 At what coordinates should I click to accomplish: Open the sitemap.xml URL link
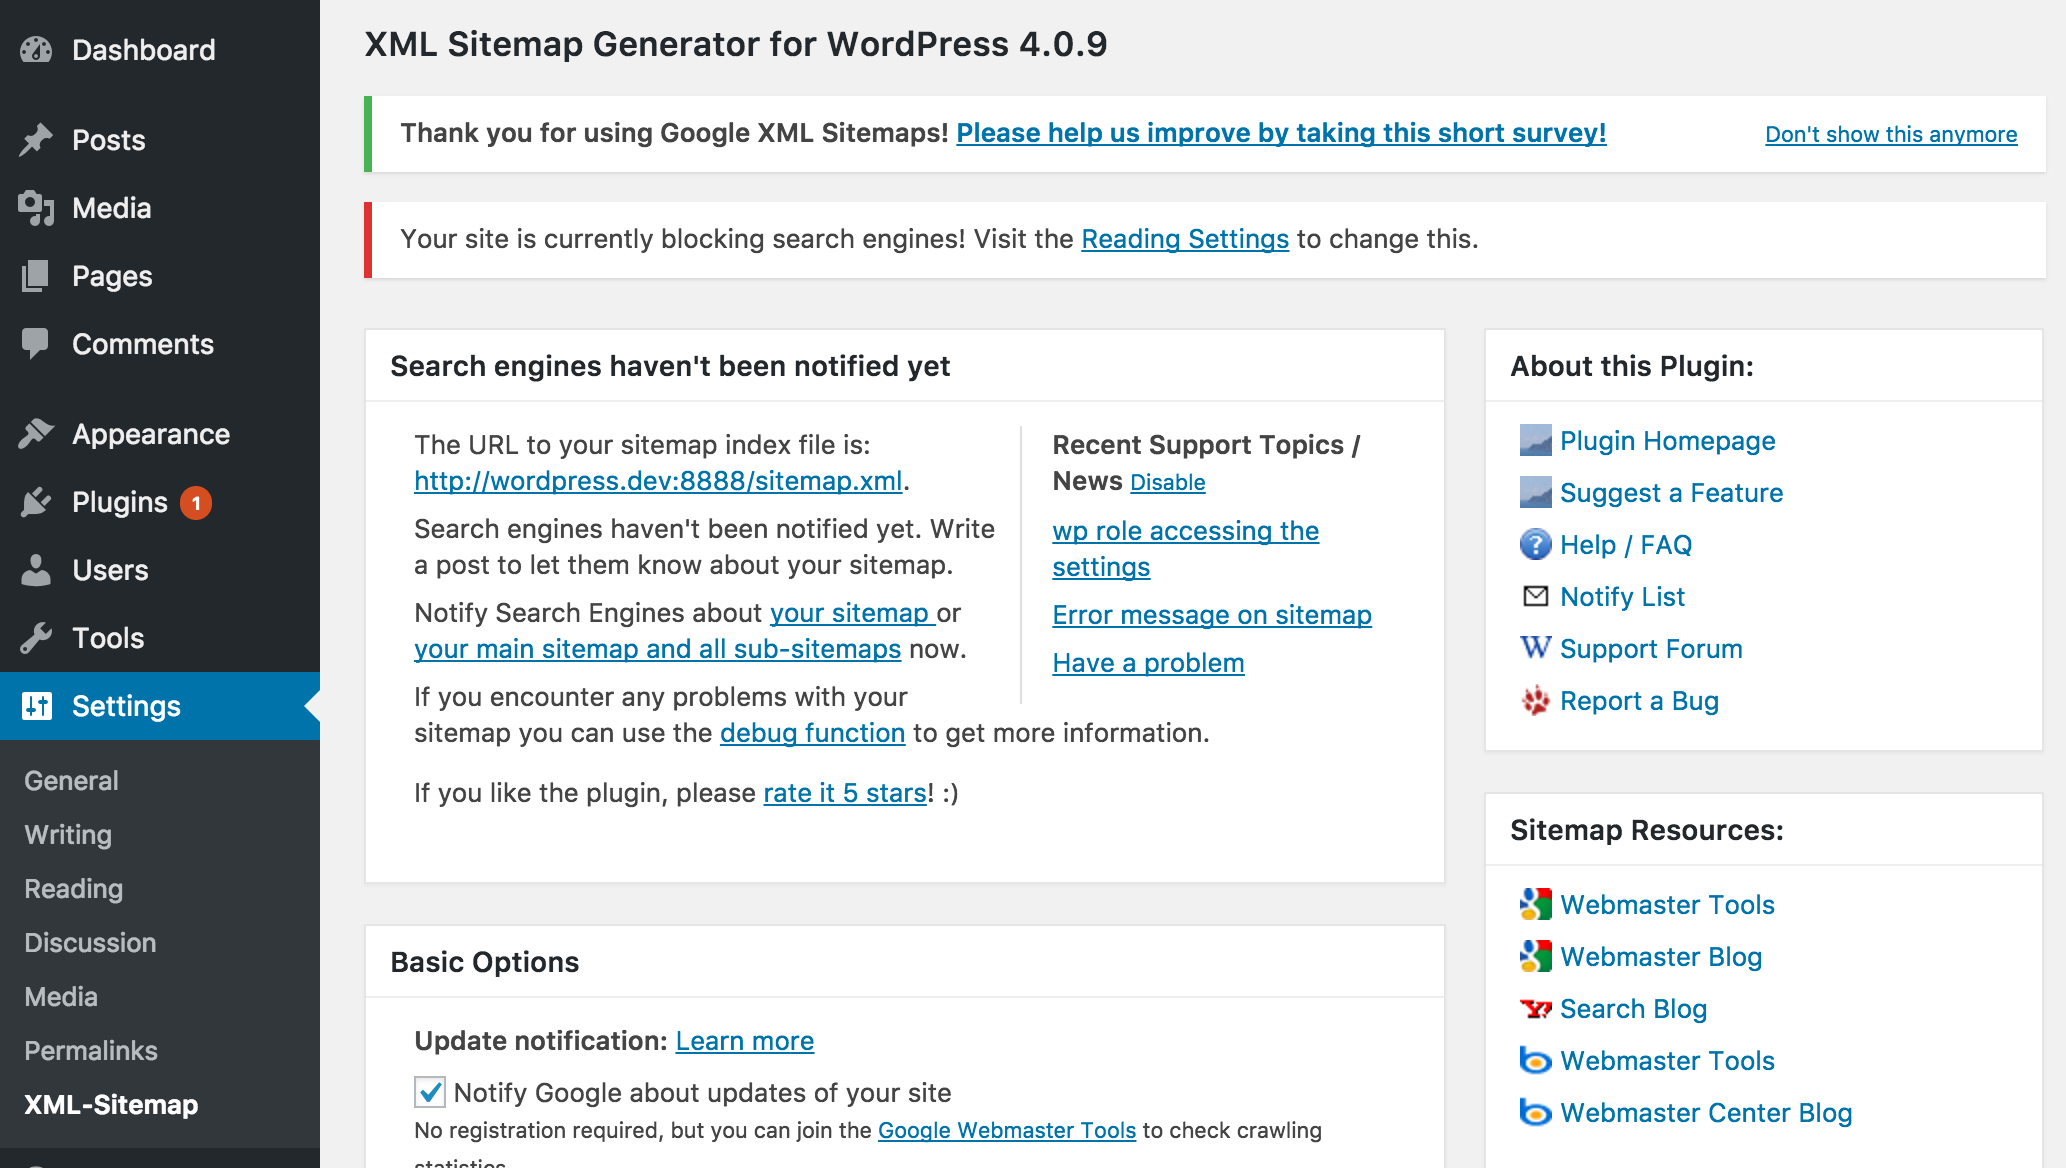tap(658, 481)
